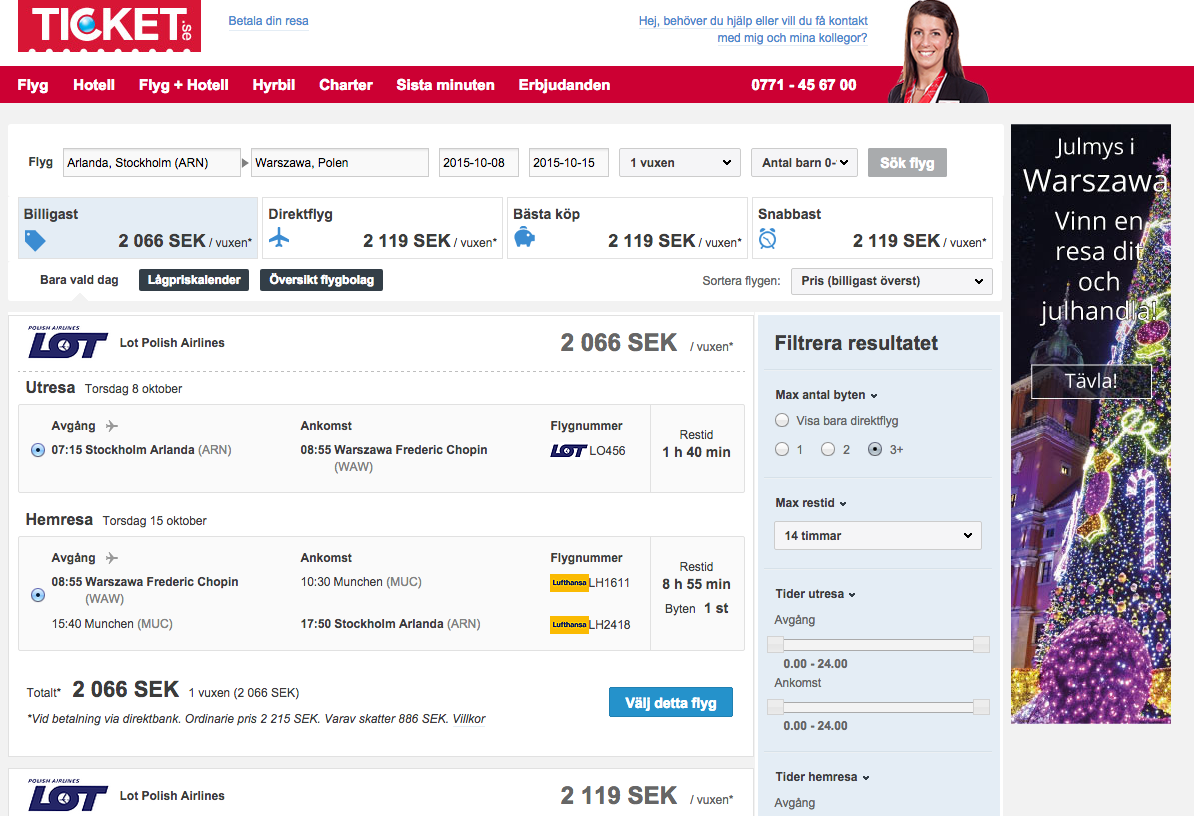Viewport: 1194px width, 816px height.
Task: Click the LOT logo on the 2 119 SEK result
Action: point(68,795)
